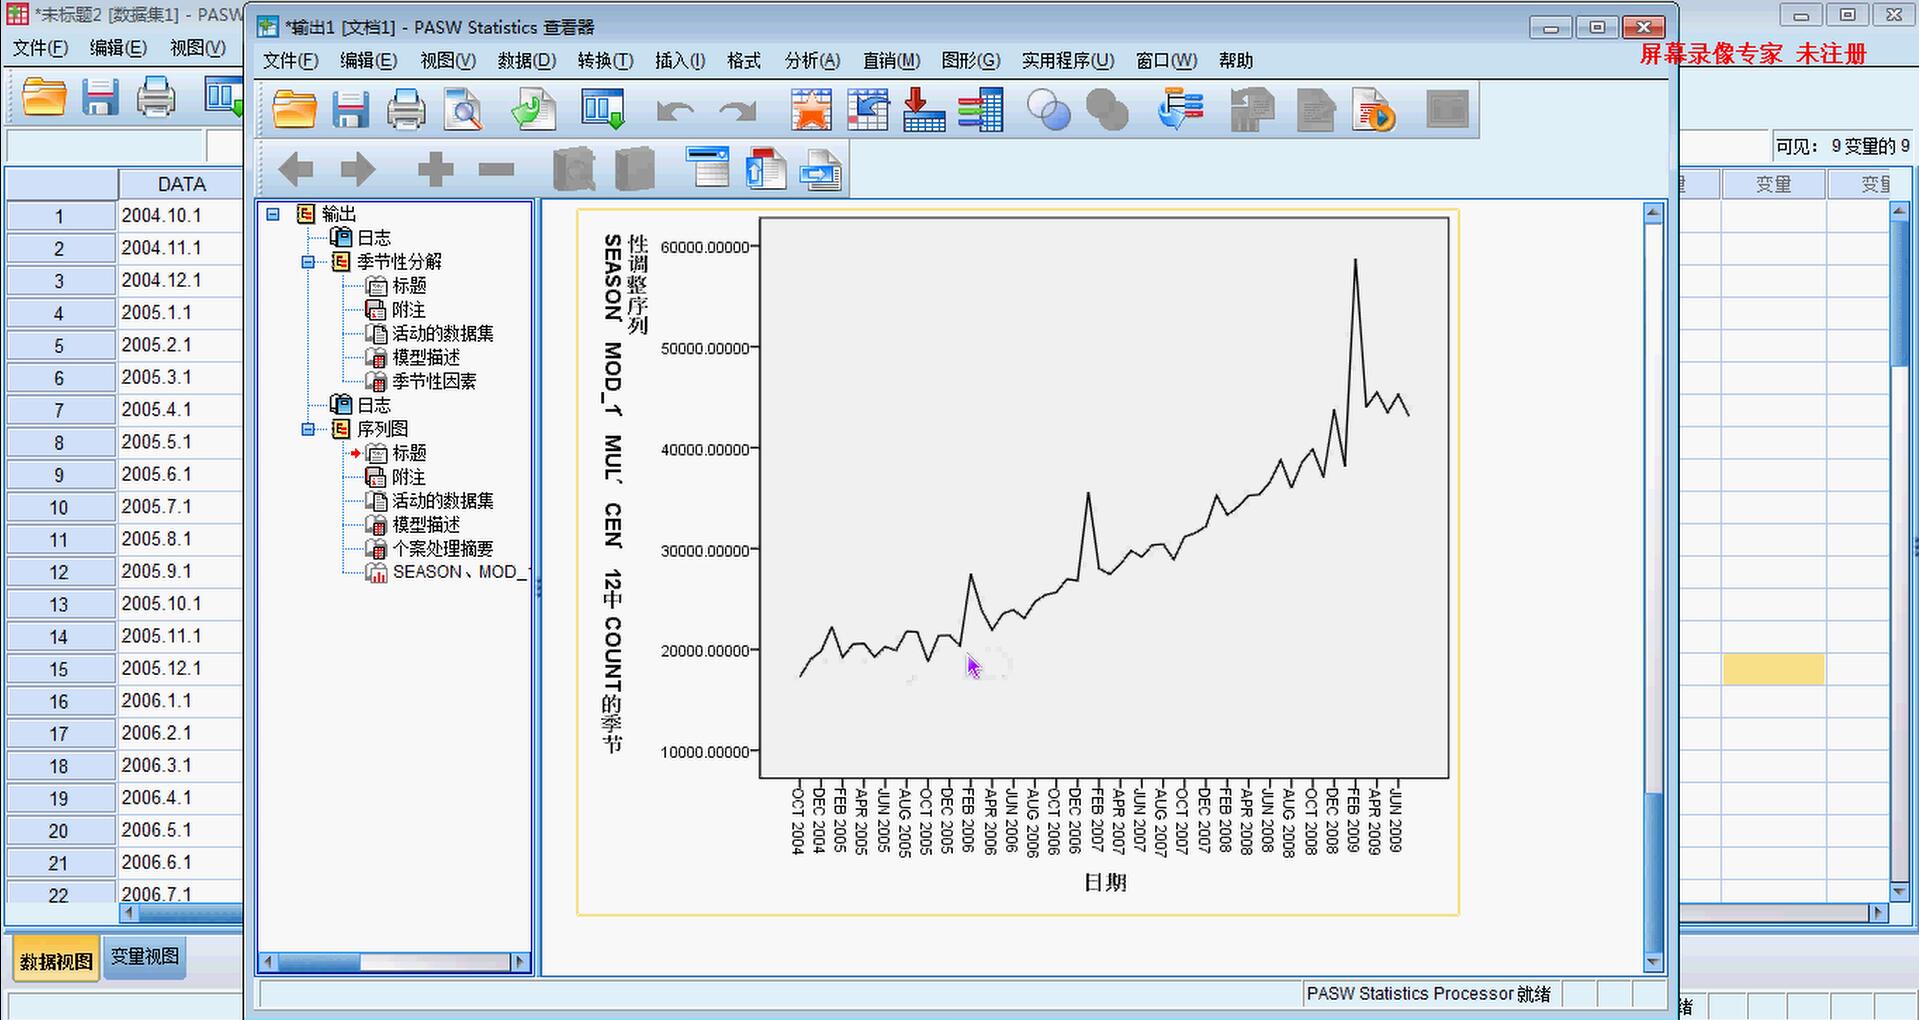The height and width of the screenshot is (1020, 1919).
Task: Click the Go to Data star icon
Action: point(811,109)
